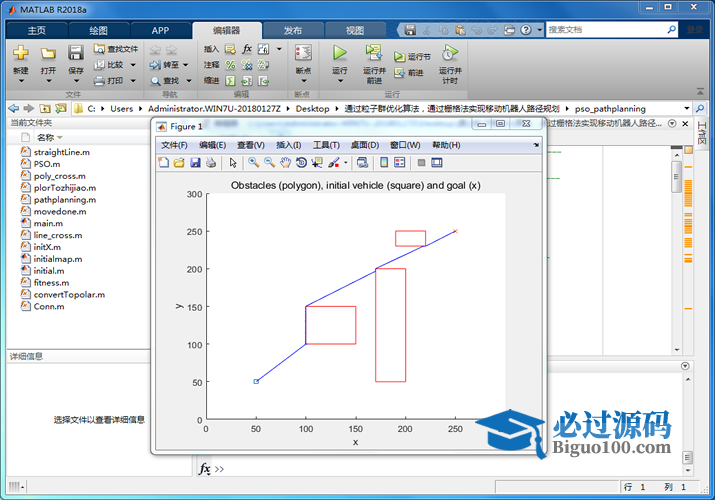Click the Print (打印) button in ribbon
Image resolution: width=715 pixels, height=500 pixels.
tap(109, 81)
